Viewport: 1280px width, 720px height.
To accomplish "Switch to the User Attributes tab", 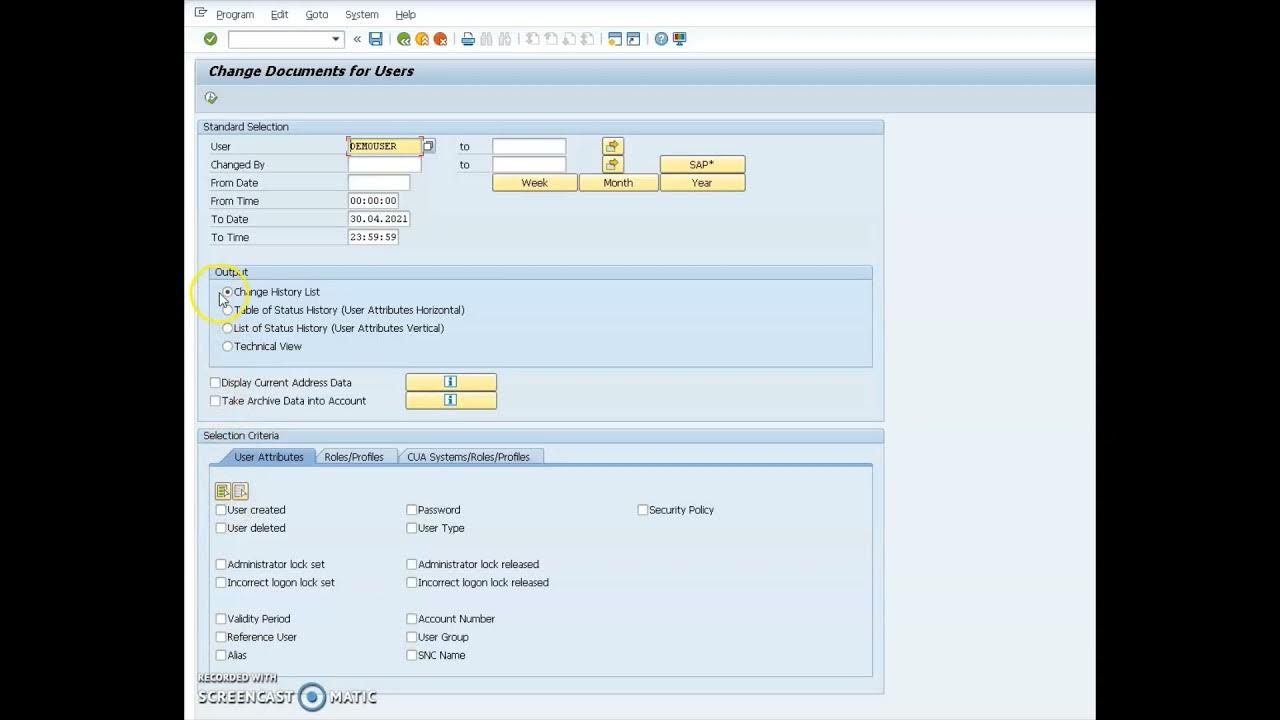I will click(x=268, y=457).
